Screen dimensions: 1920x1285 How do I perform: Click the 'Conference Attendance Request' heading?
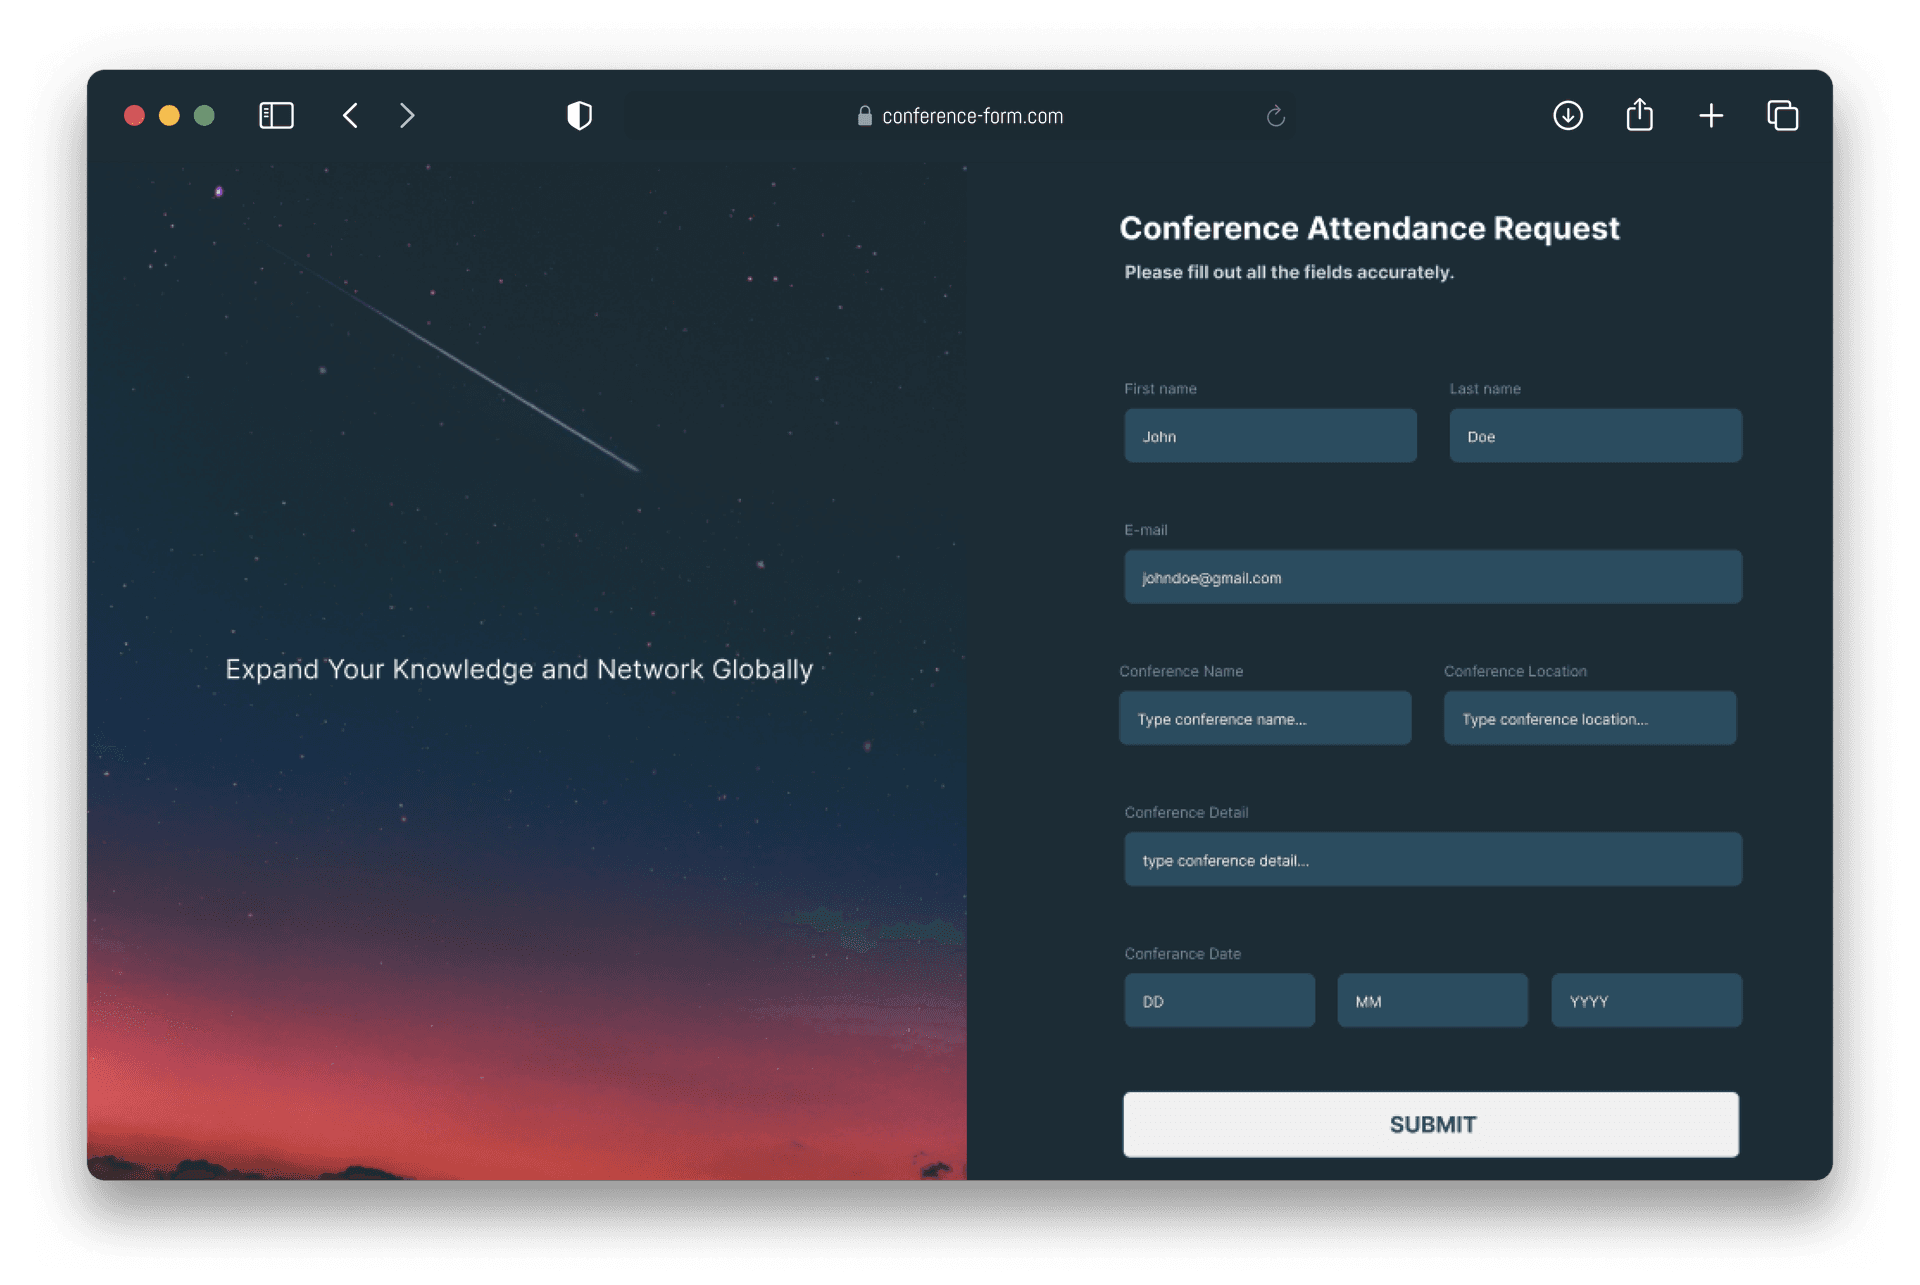(x=1369, y=229)
